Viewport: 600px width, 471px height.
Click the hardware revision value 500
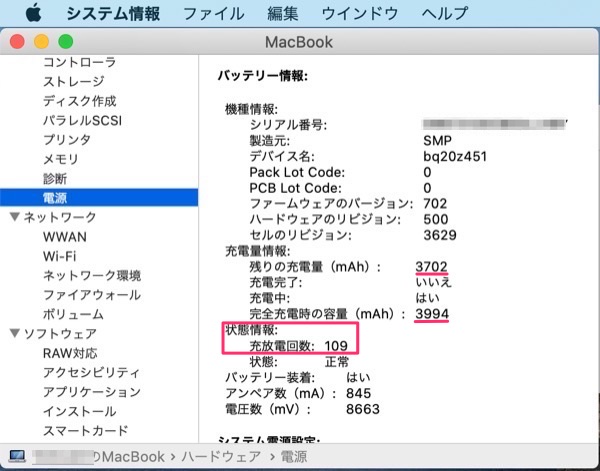(x=436, y=219)
